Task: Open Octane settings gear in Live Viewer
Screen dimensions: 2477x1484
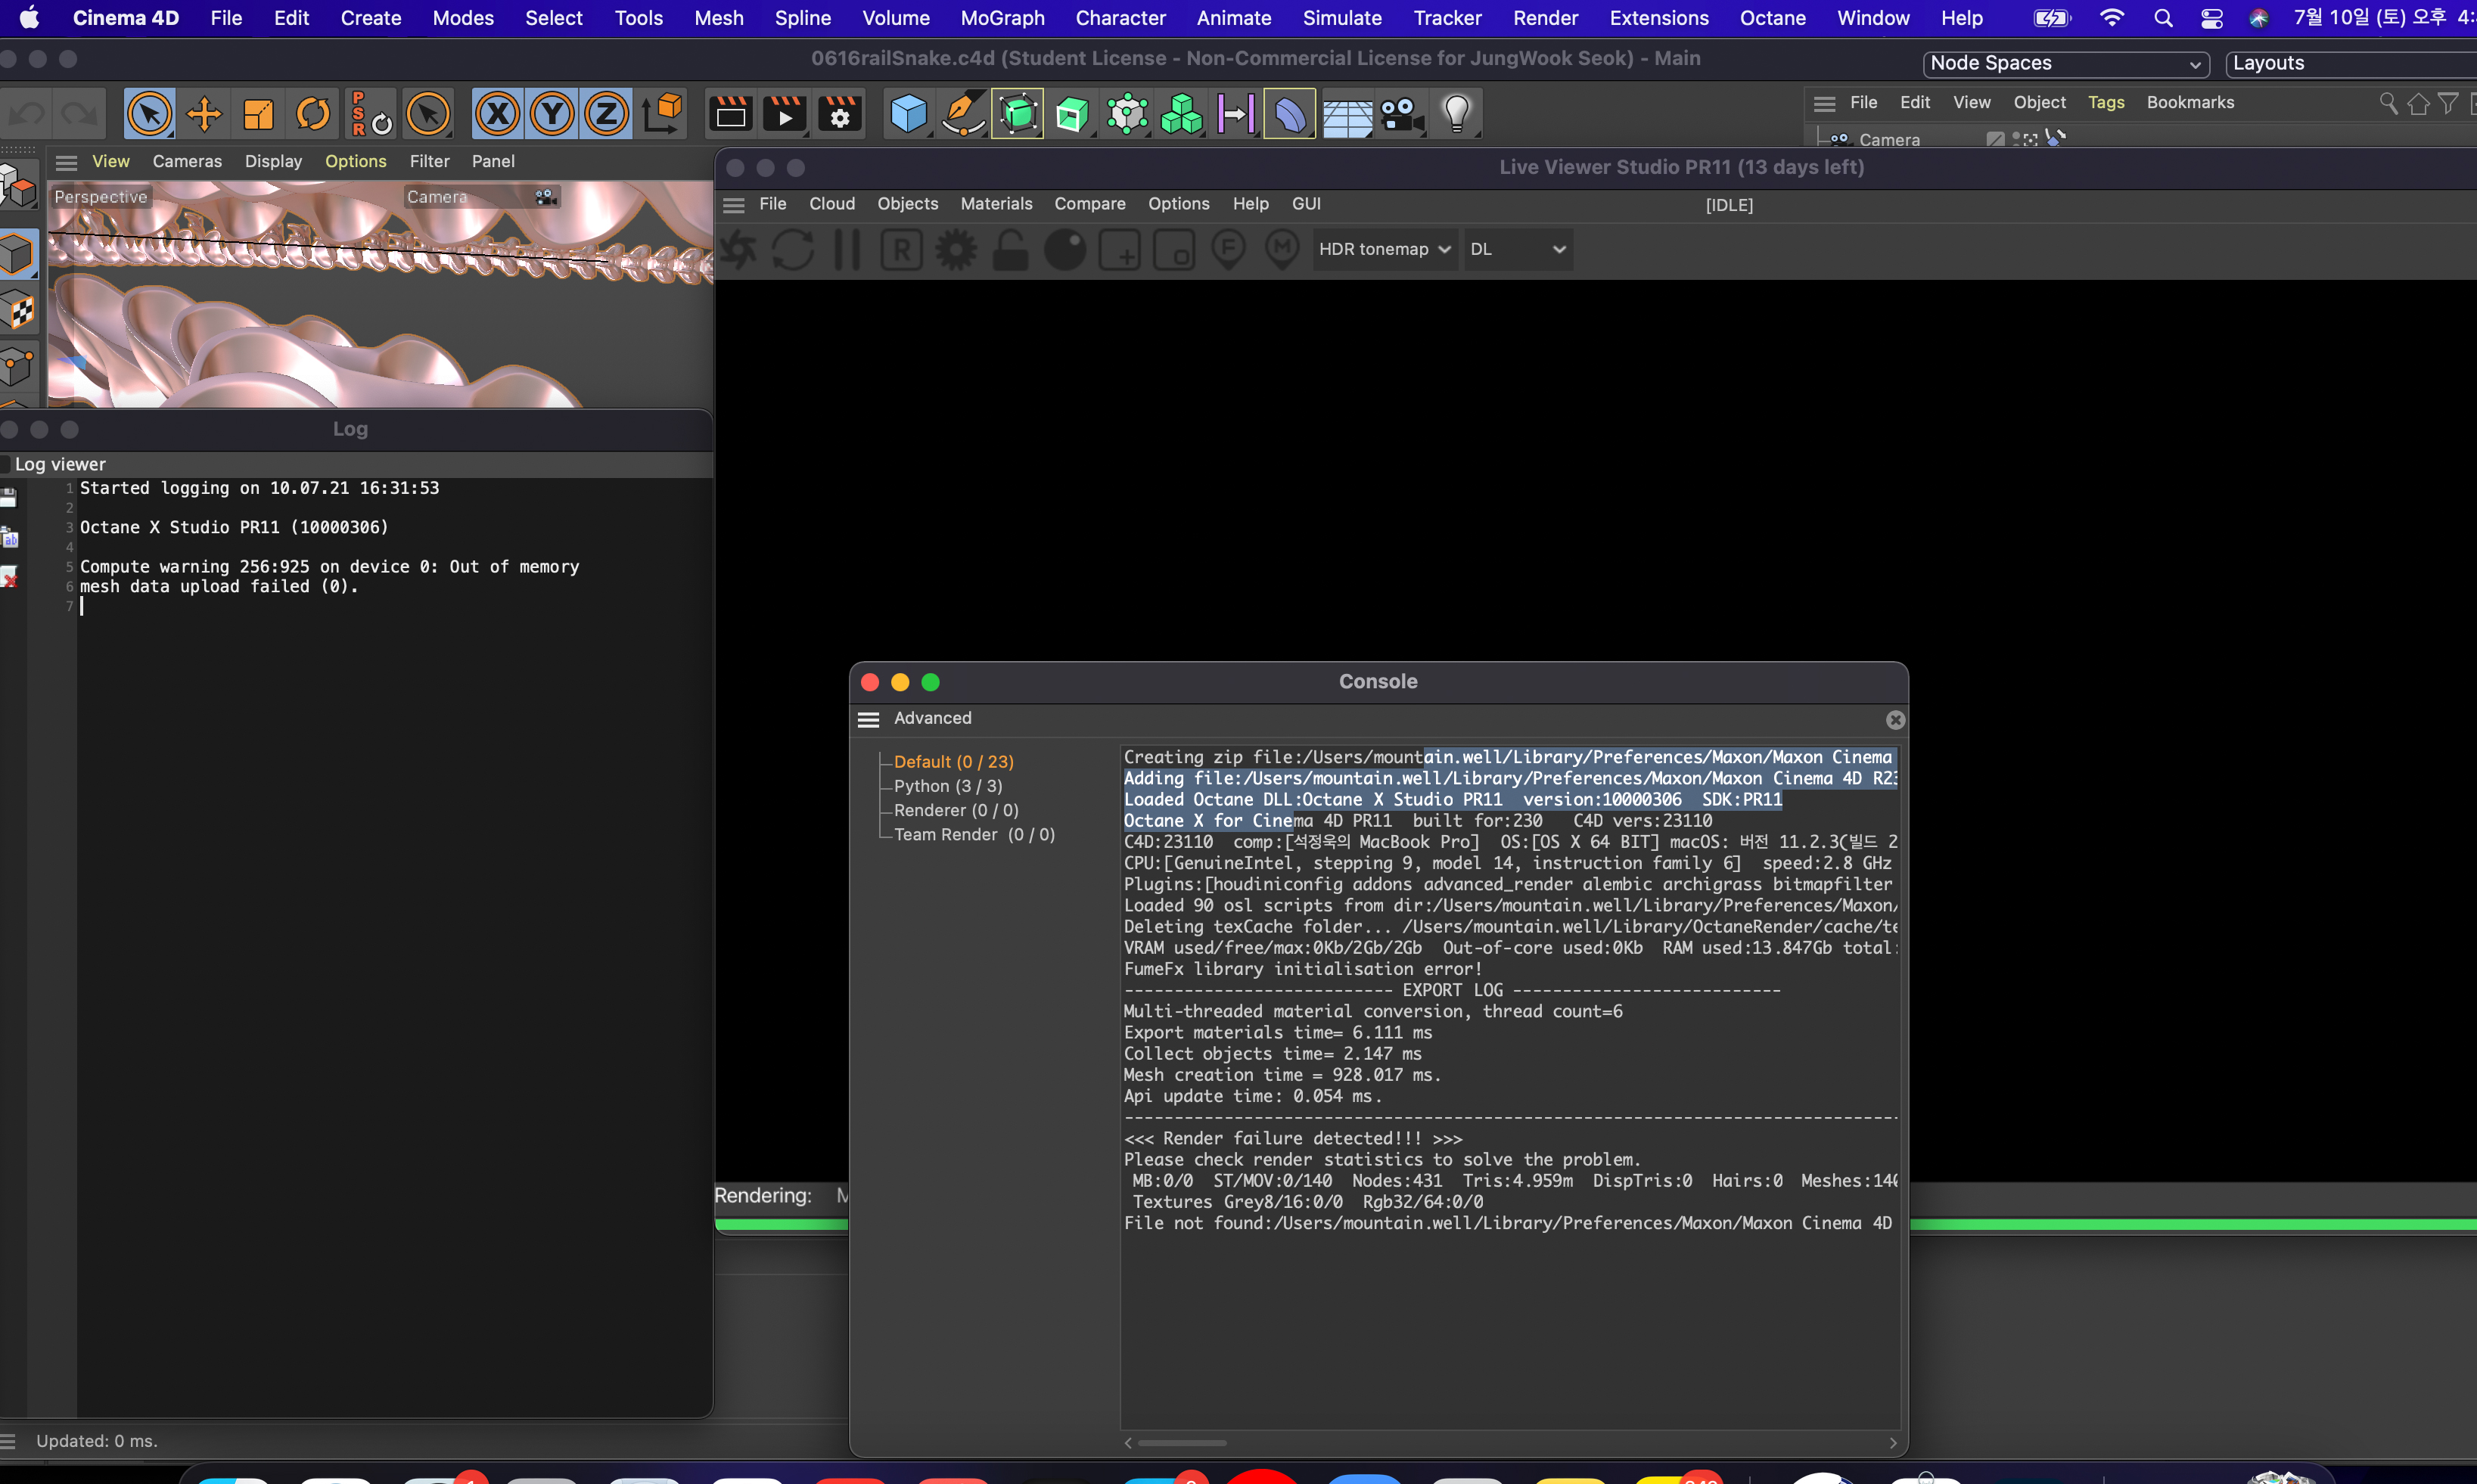Action: (956, 250)
